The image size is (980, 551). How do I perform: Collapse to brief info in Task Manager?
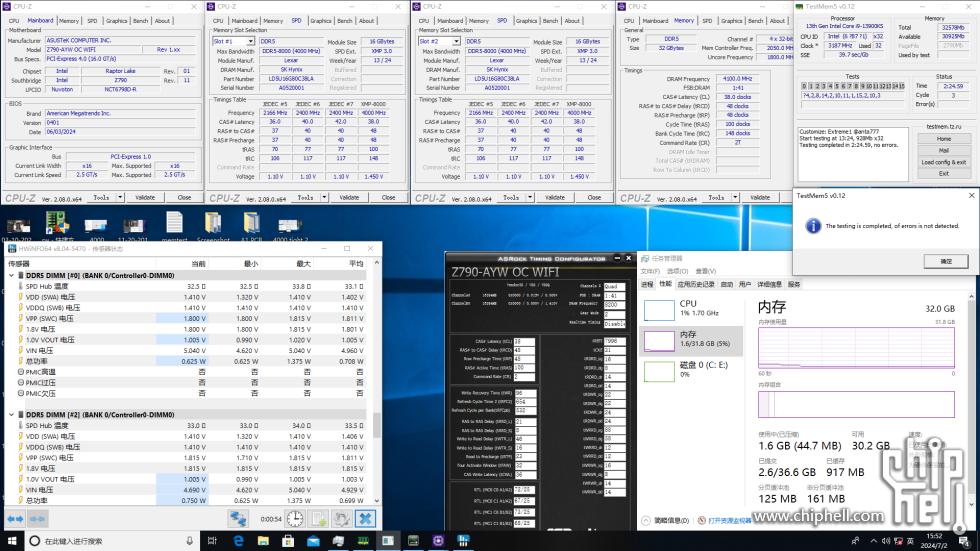pos(666,520)
